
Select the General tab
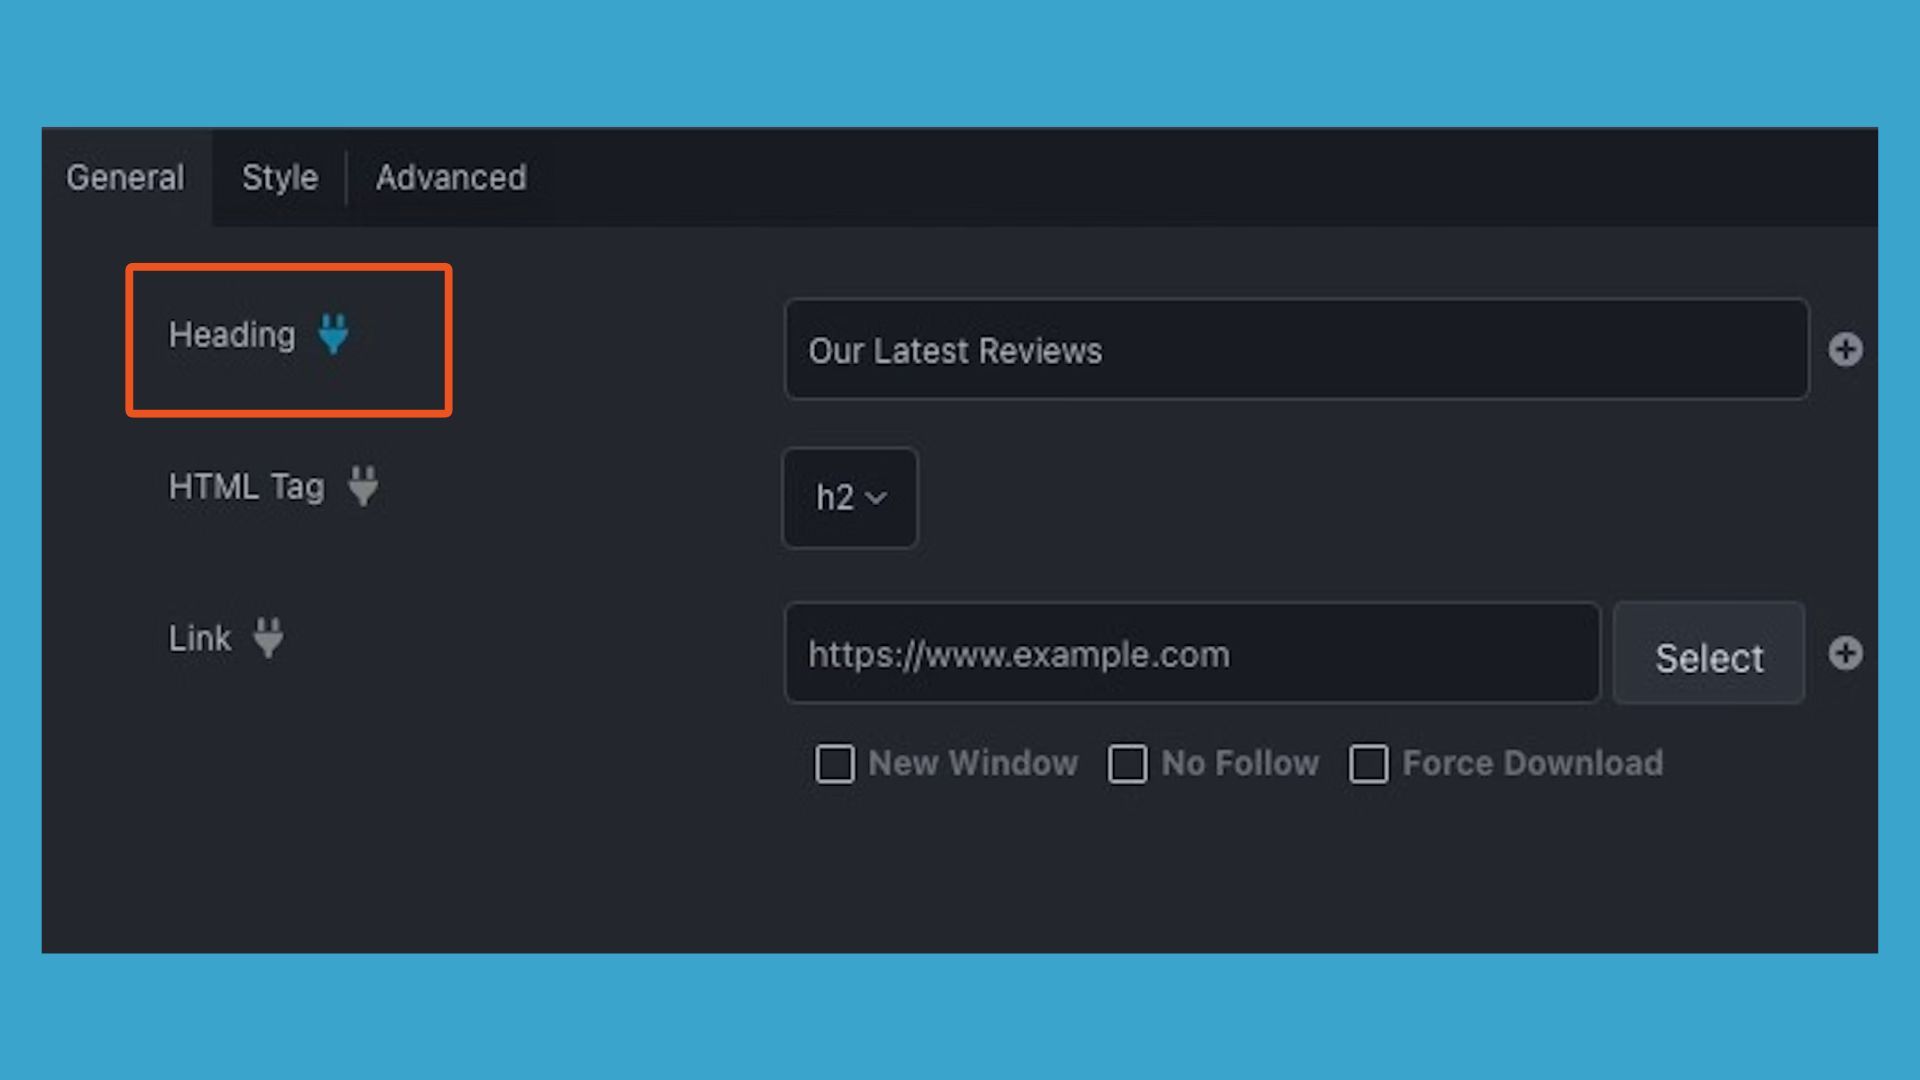click(125, 178)
